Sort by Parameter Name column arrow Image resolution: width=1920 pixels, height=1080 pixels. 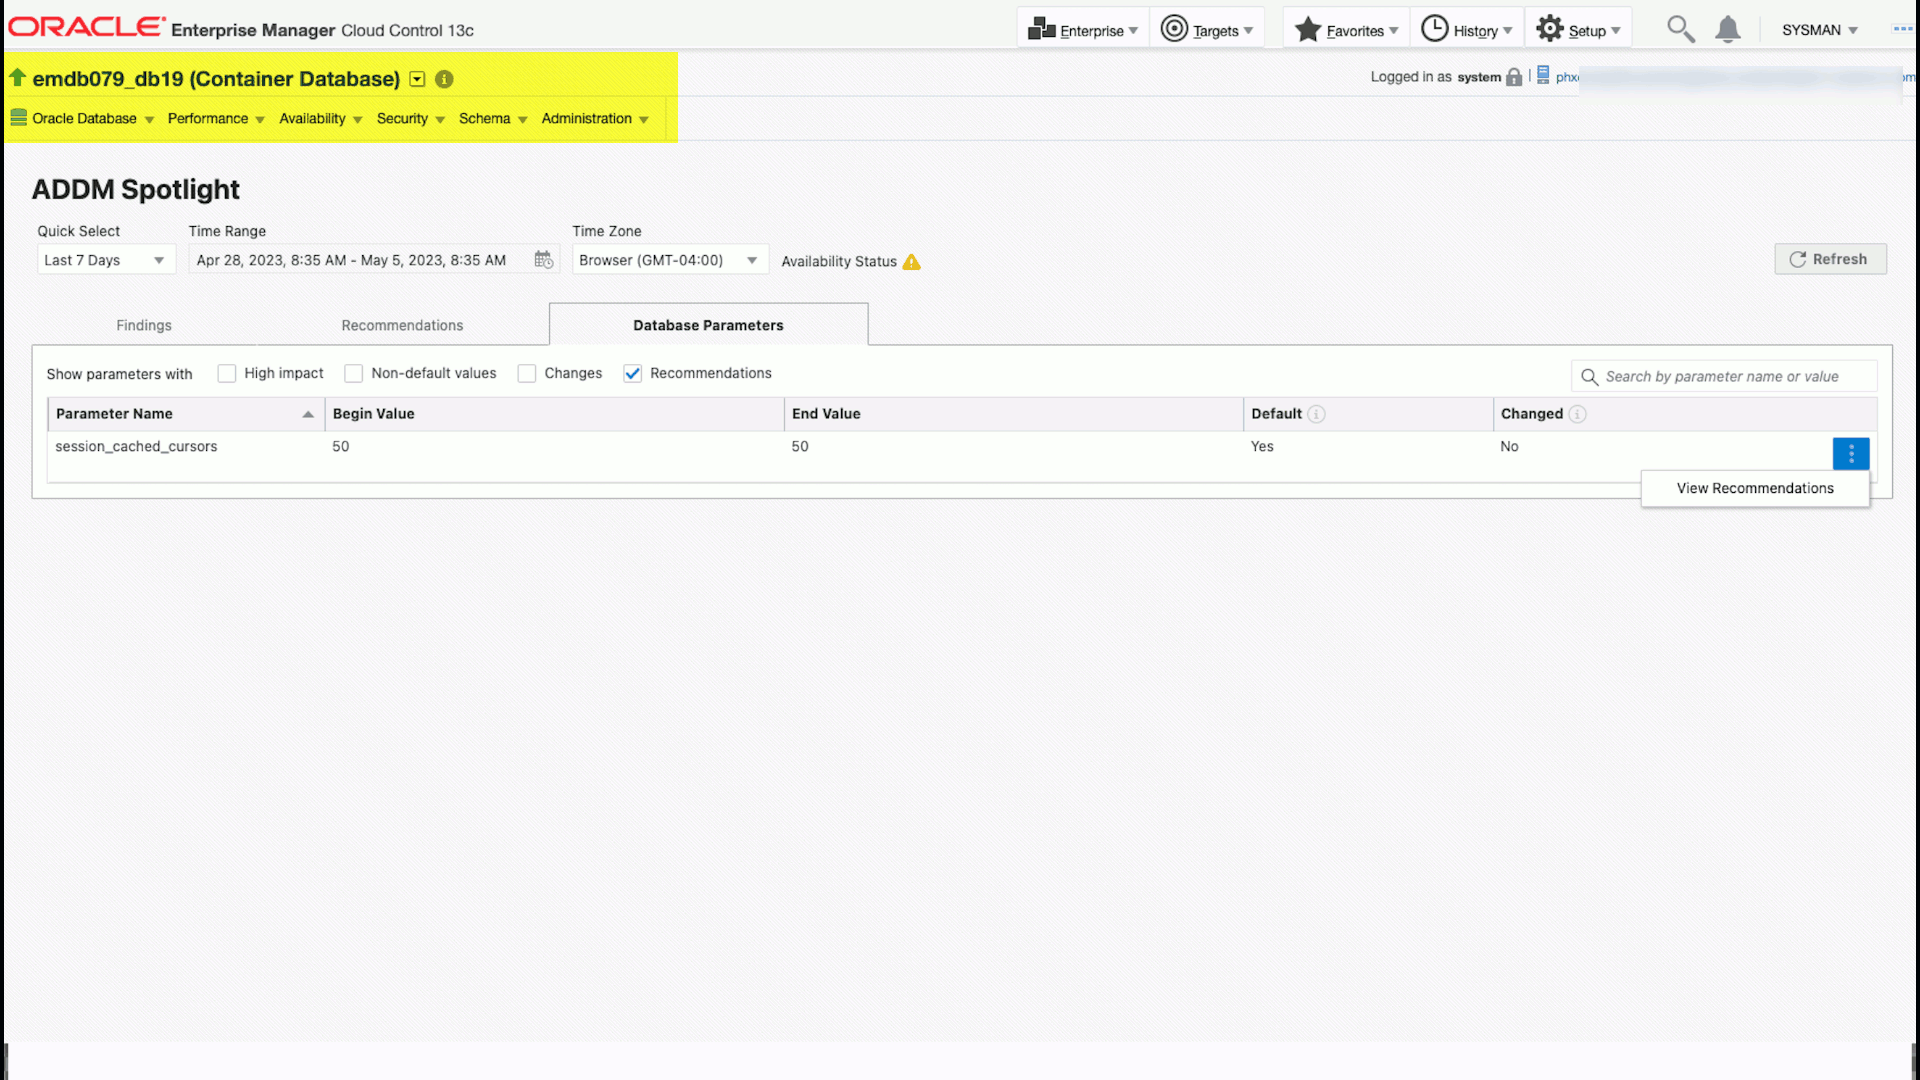308,414
